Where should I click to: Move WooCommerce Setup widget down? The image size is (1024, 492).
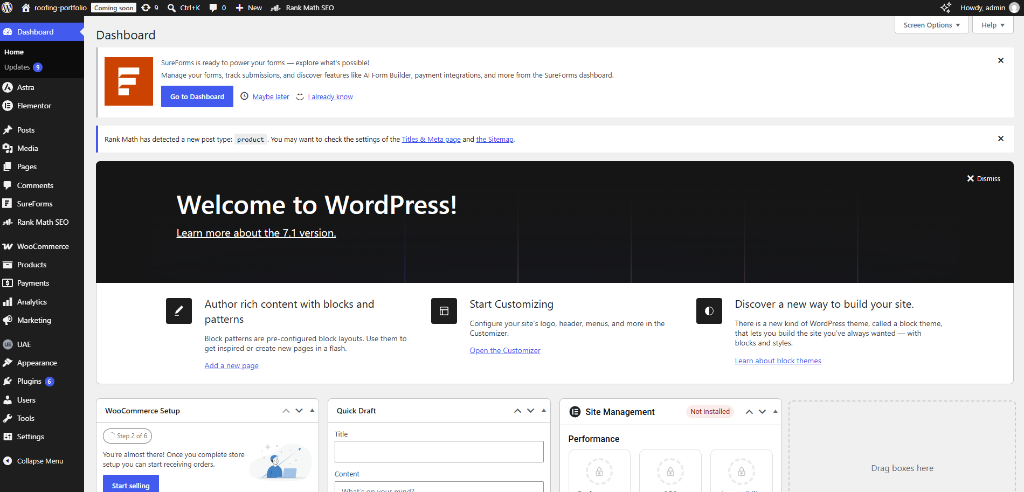tap(299, 411)
